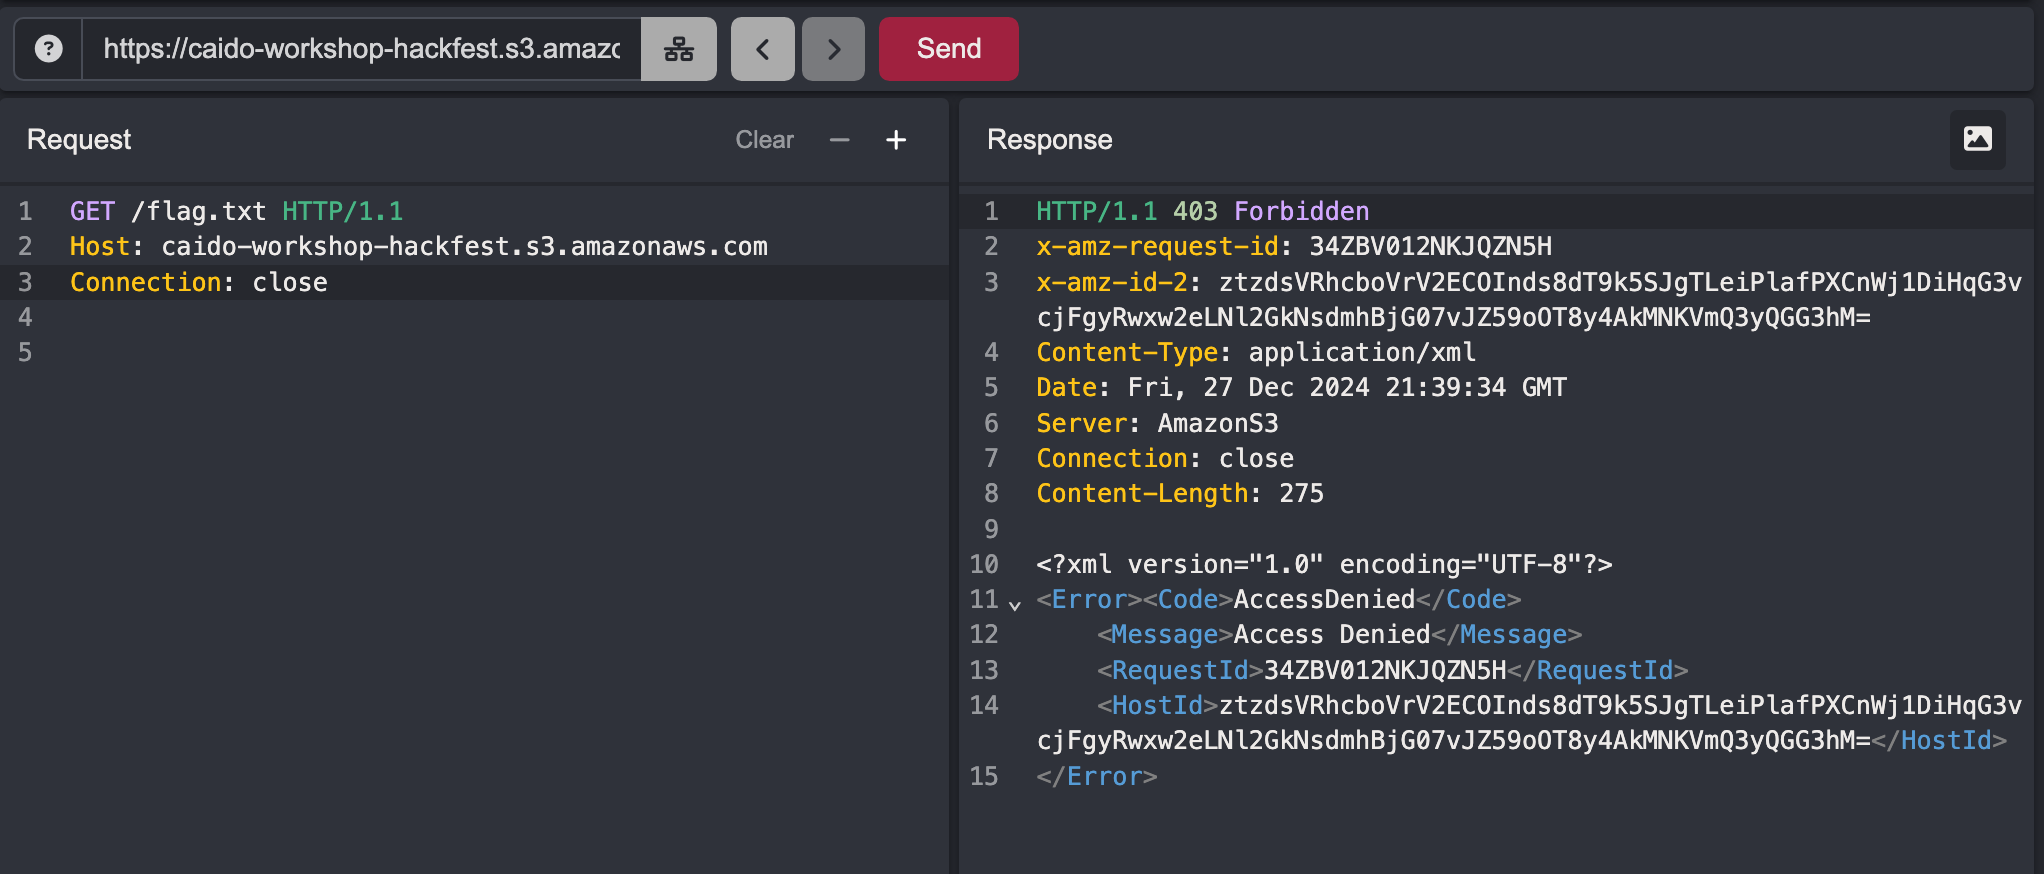Viewport: 2044px width, 874px height.
Task: Send the request
Action: [x=949, y=48]
